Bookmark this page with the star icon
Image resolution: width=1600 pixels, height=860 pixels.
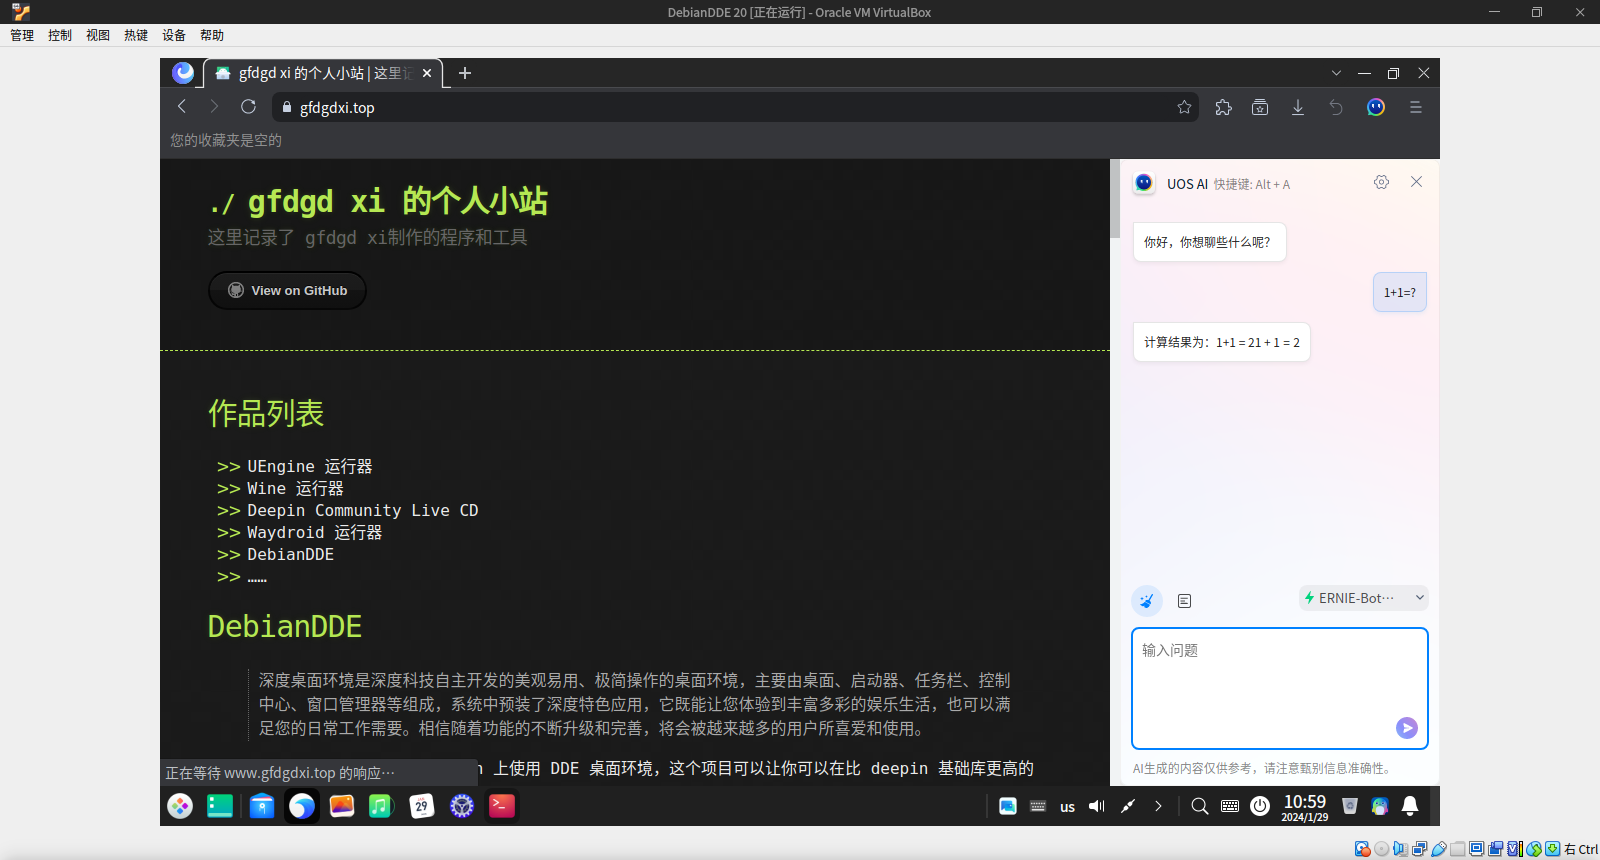pos(1185,107)
